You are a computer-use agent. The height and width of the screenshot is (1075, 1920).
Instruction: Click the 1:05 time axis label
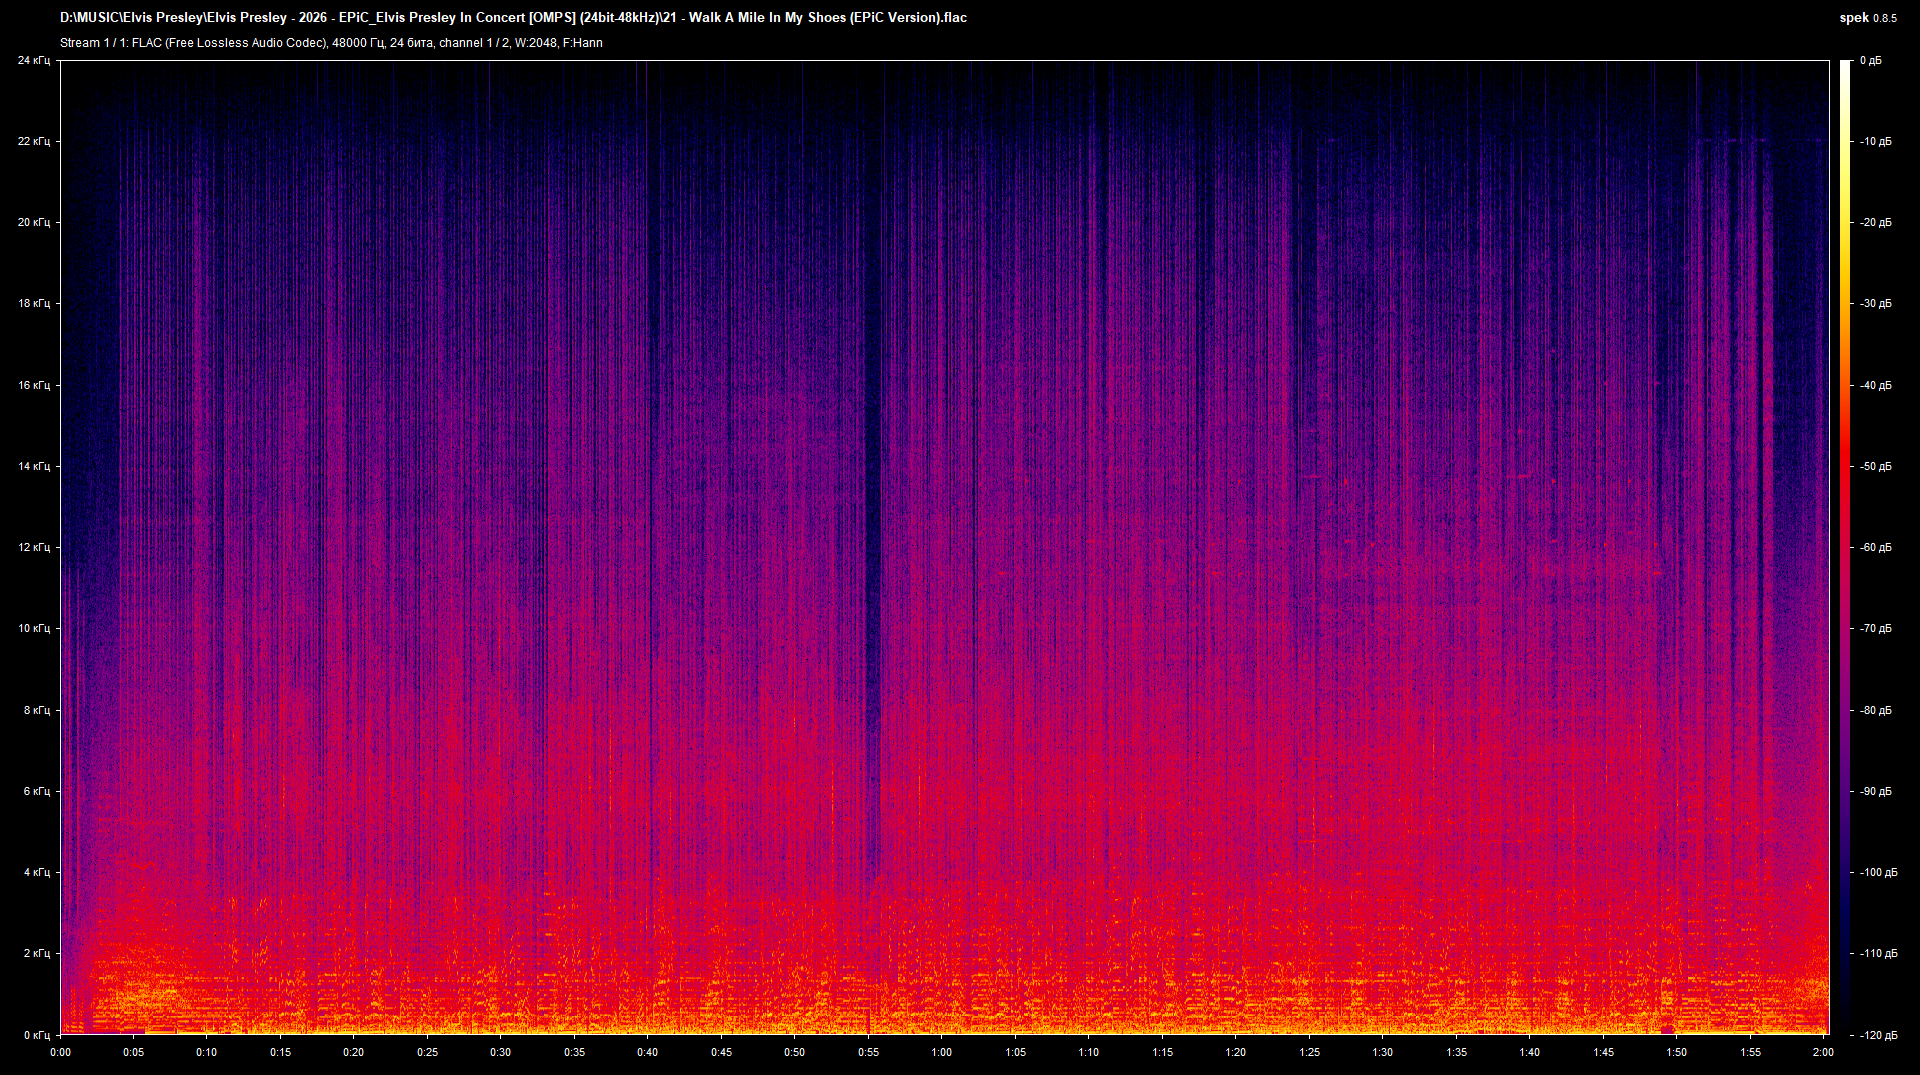click(1015, 1052)
